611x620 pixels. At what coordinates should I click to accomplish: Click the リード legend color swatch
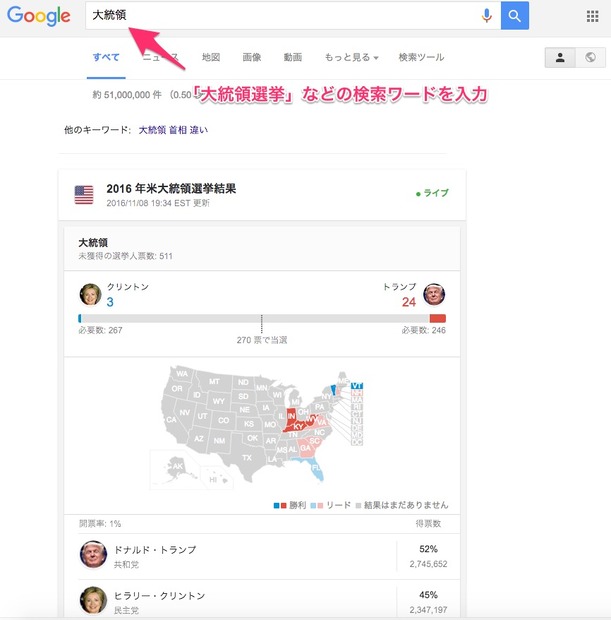(317, 505)
